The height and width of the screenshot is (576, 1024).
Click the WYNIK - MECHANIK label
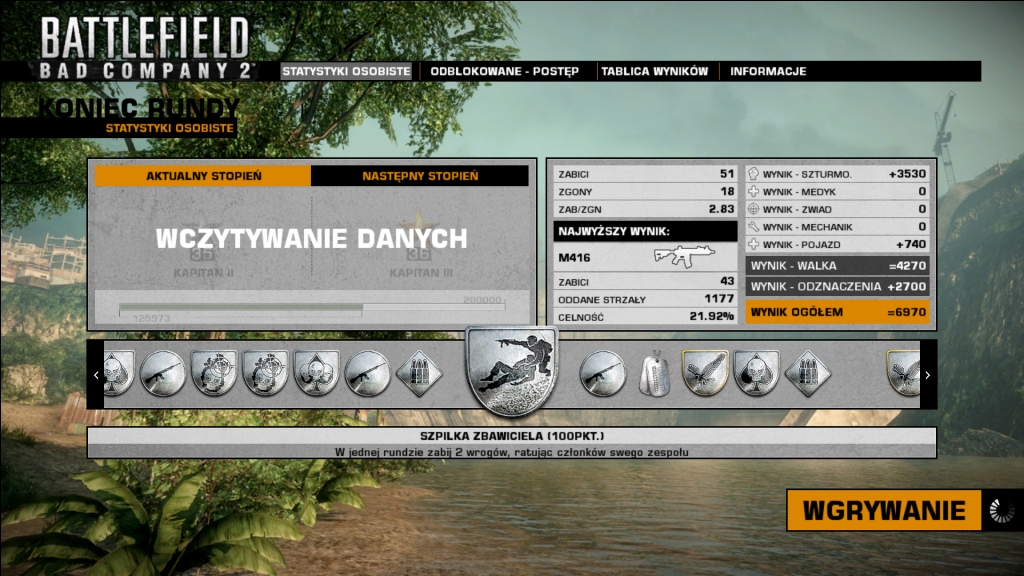[810, 227]
